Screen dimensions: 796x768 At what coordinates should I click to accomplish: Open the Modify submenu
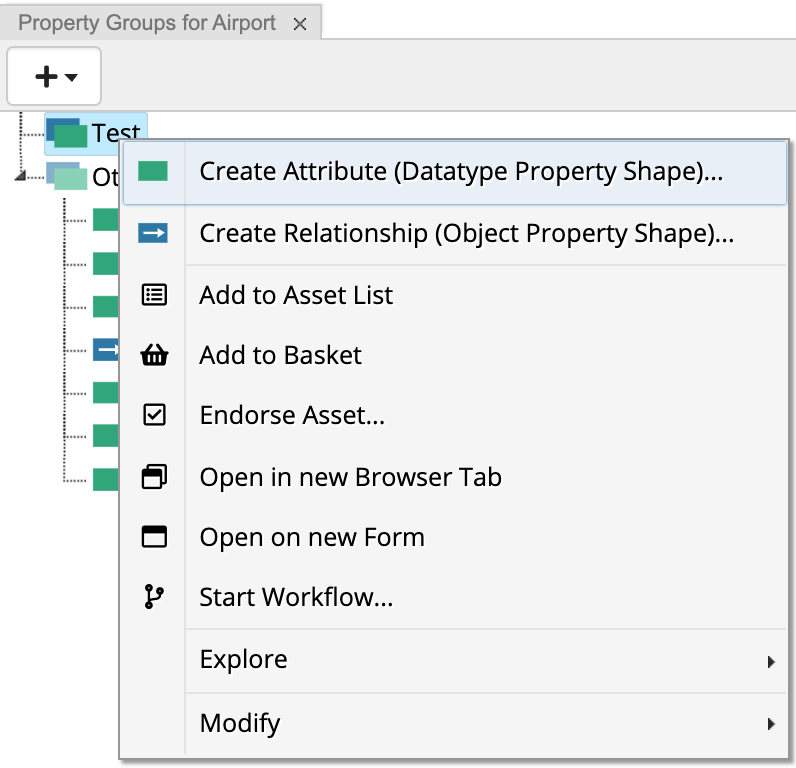[455, 723]
